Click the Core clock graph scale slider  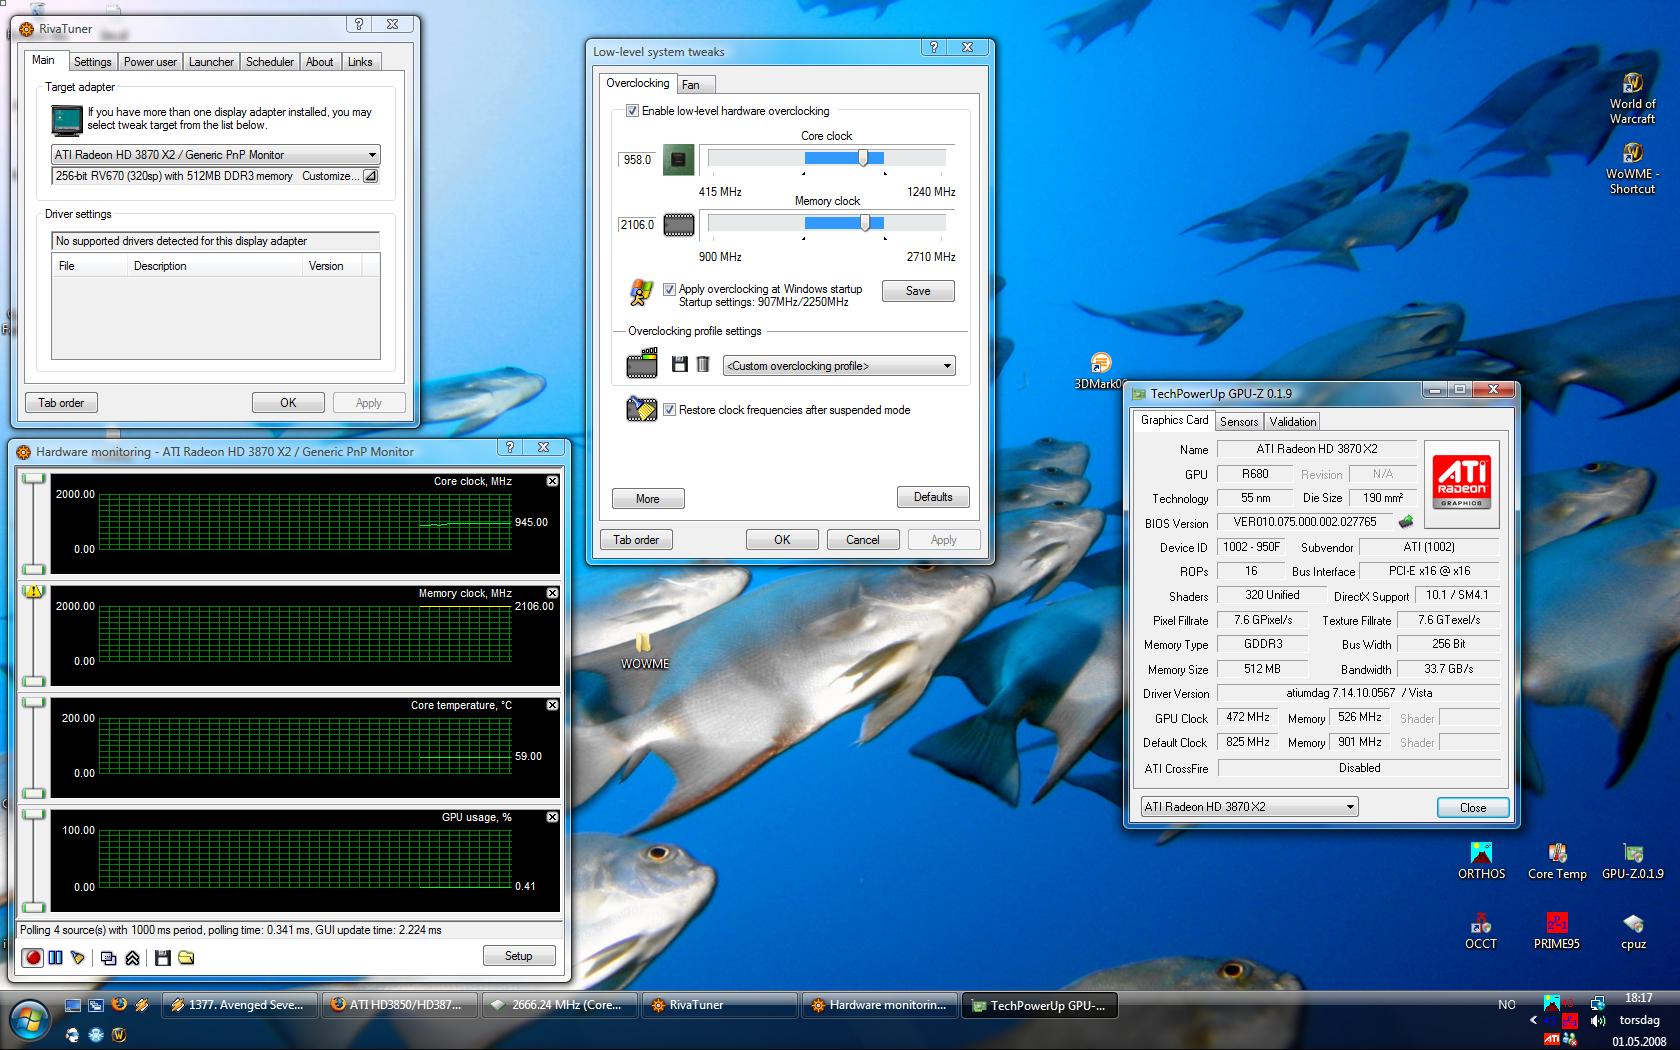[x=34, y=522]
